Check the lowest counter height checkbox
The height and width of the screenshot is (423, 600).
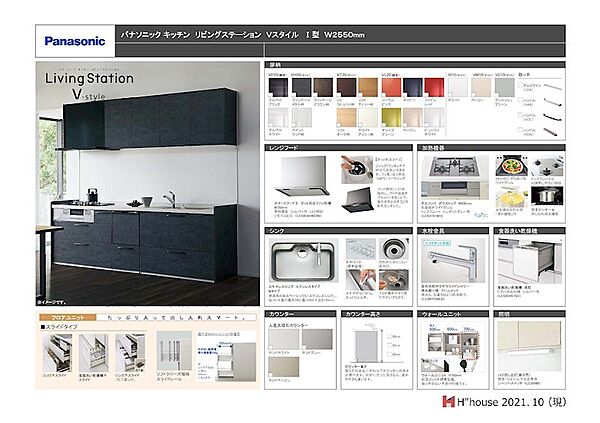388,354
